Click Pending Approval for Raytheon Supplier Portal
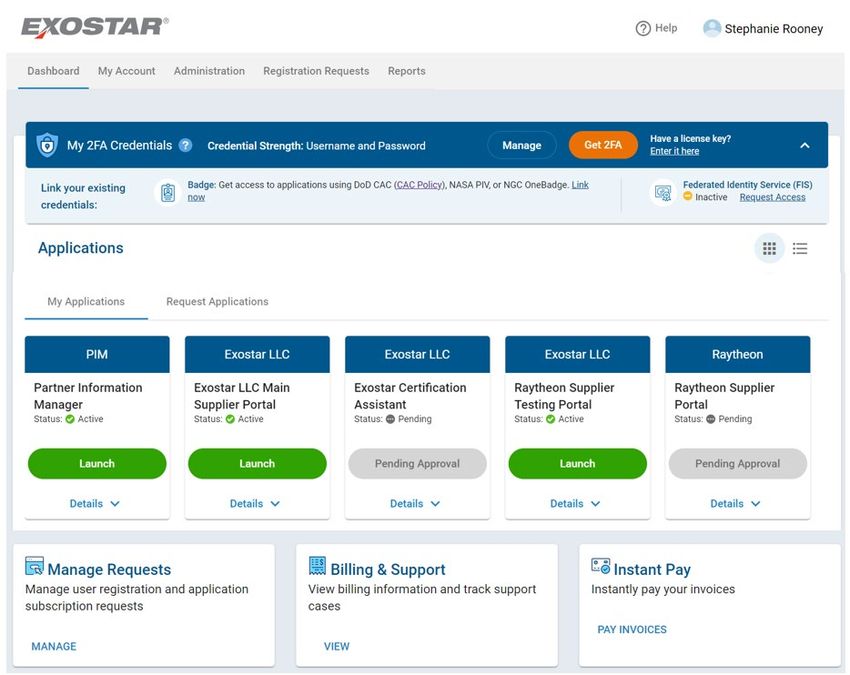The image size is (850, 675). point(738,464)
